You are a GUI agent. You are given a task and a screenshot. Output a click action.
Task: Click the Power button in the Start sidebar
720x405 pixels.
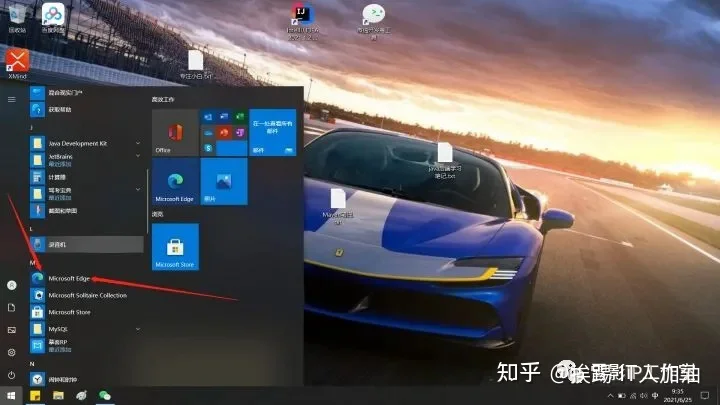pyautogui.click(x=11, y=375)
